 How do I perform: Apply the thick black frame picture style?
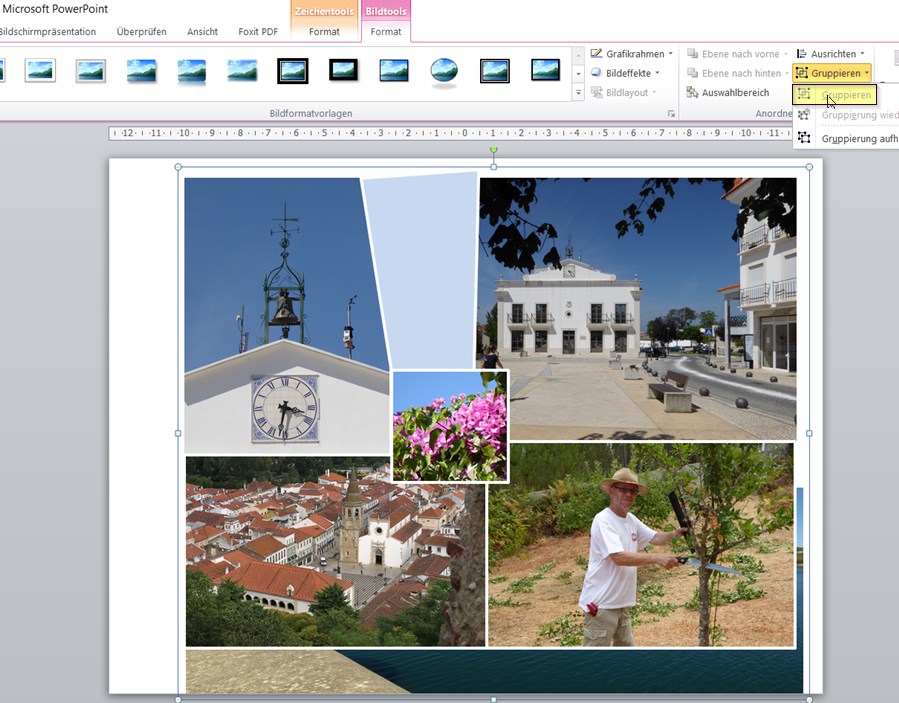(x=292, y=70)
